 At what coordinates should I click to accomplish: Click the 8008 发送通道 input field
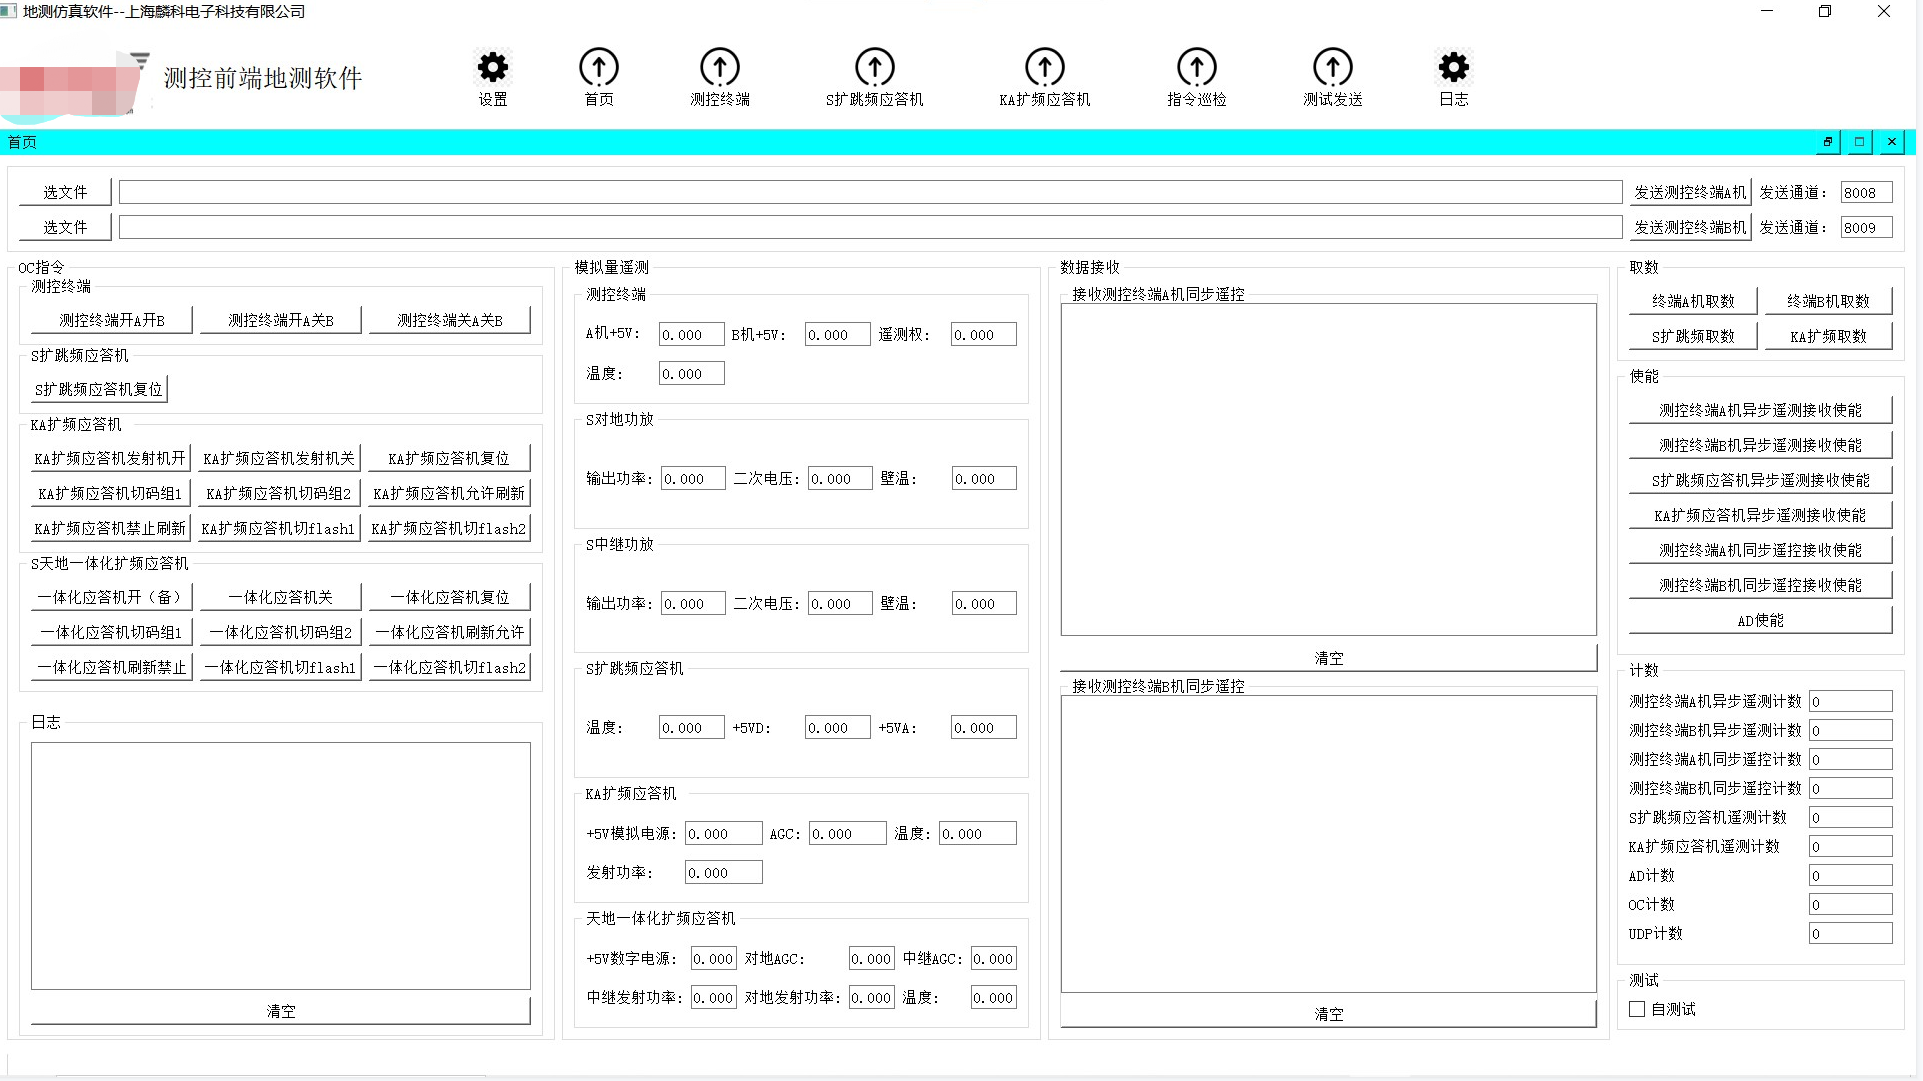coord(1865,193)
